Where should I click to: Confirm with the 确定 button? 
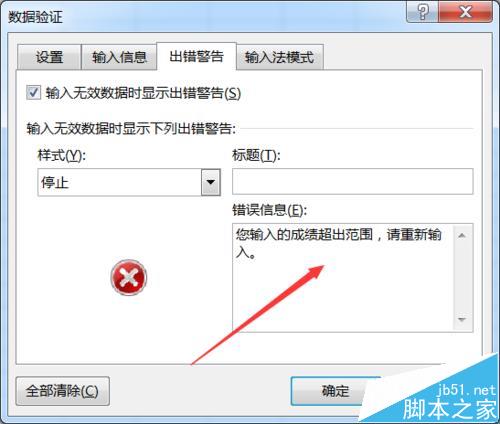pyautogui.click(x=335, y=391)
